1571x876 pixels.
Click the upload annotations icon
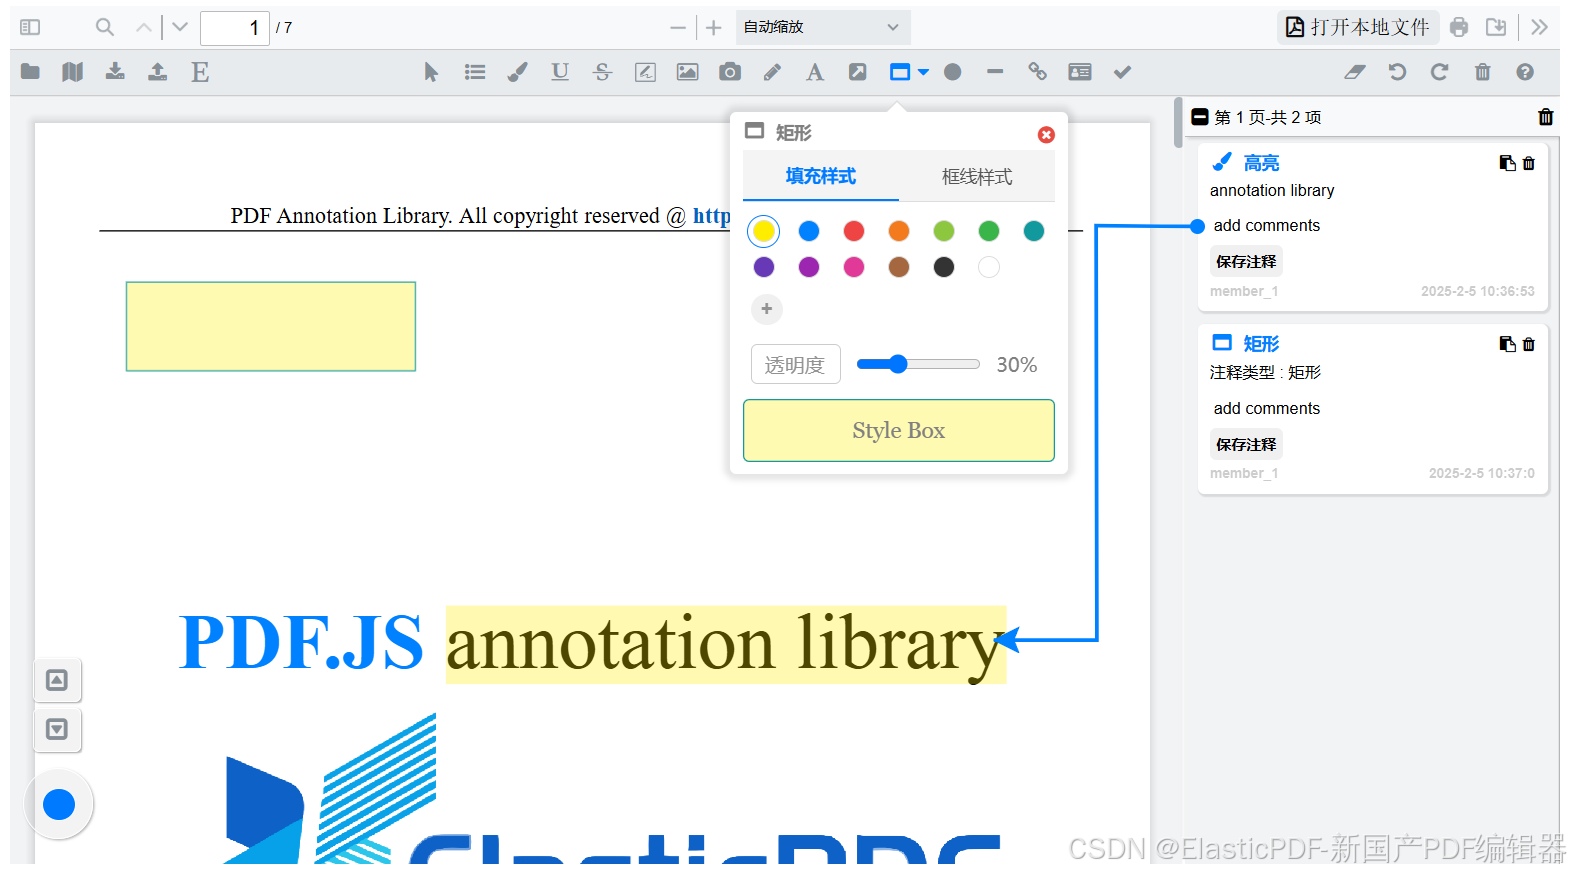click(x=157, y=72)
